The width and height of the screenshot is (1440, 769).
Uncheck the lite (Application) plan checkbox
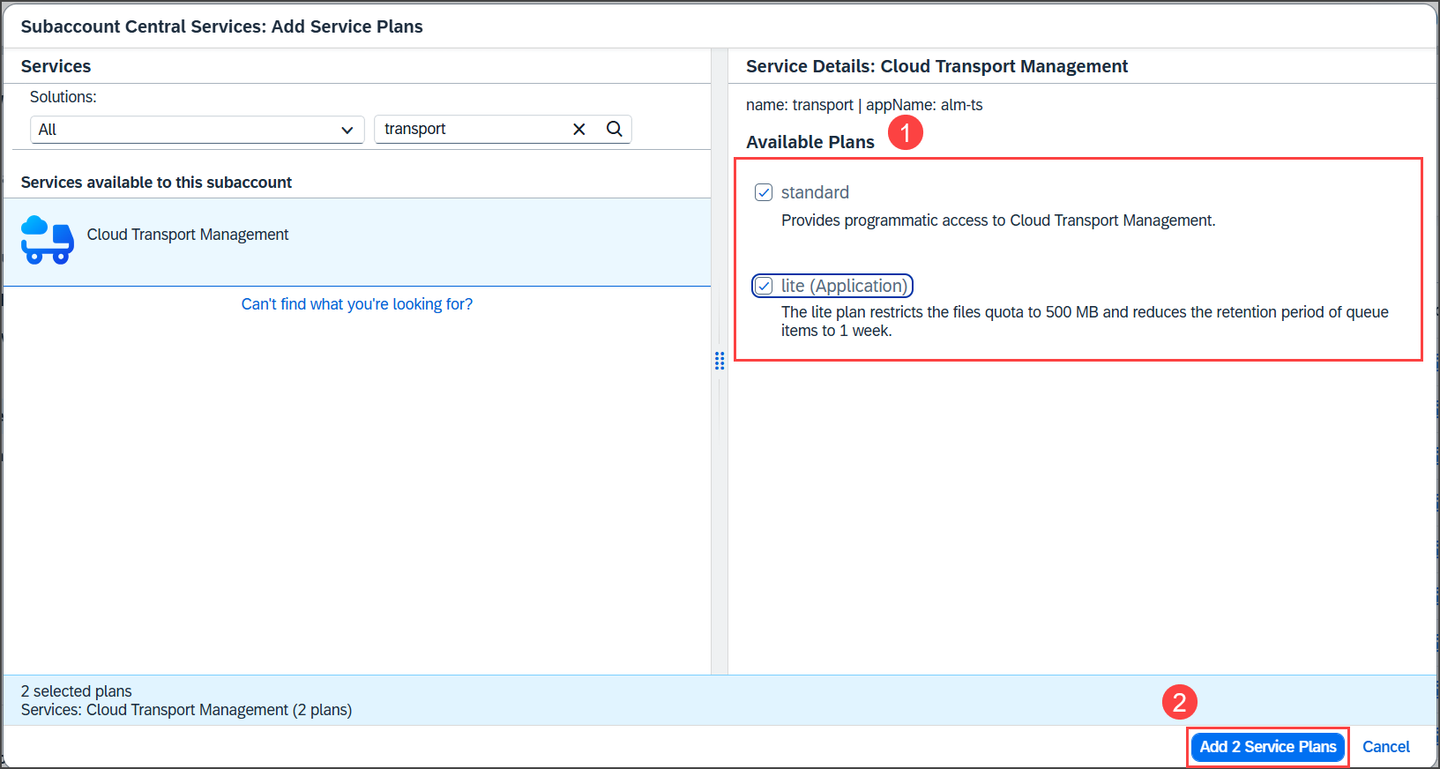[x=764, y=286]
